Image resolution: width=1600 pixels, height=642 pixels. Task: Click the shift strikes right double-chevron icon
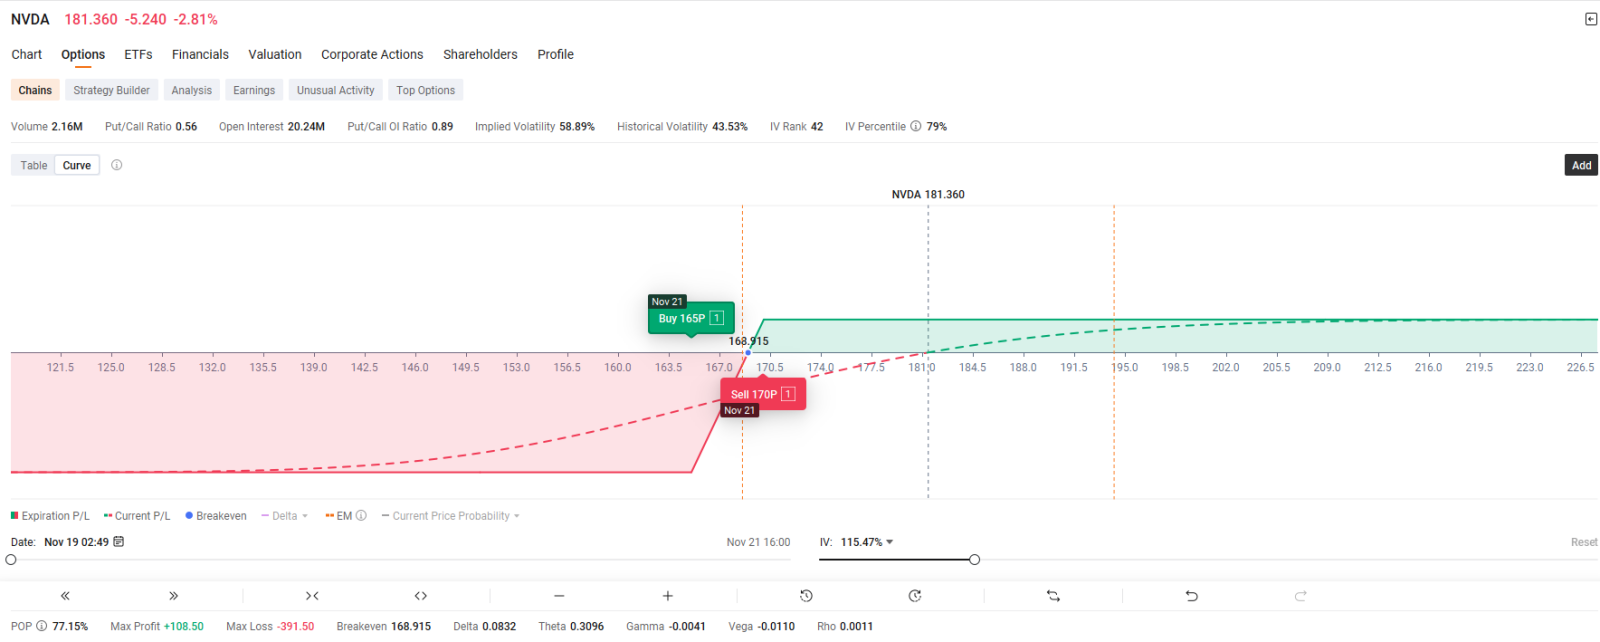(173, 596)
